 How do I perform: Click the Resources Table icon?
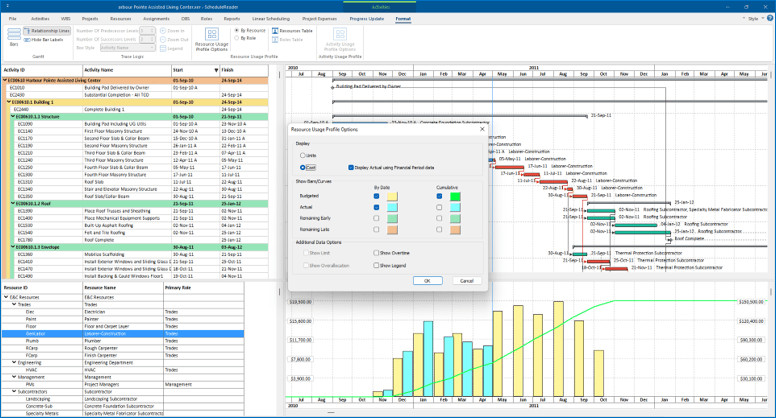coord(275,31)
